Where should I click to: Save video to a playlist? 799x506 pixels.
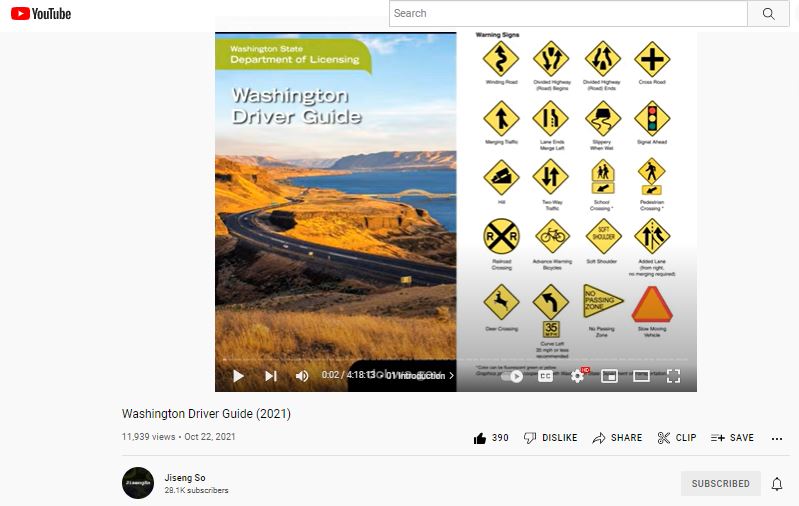click(732, 438)
